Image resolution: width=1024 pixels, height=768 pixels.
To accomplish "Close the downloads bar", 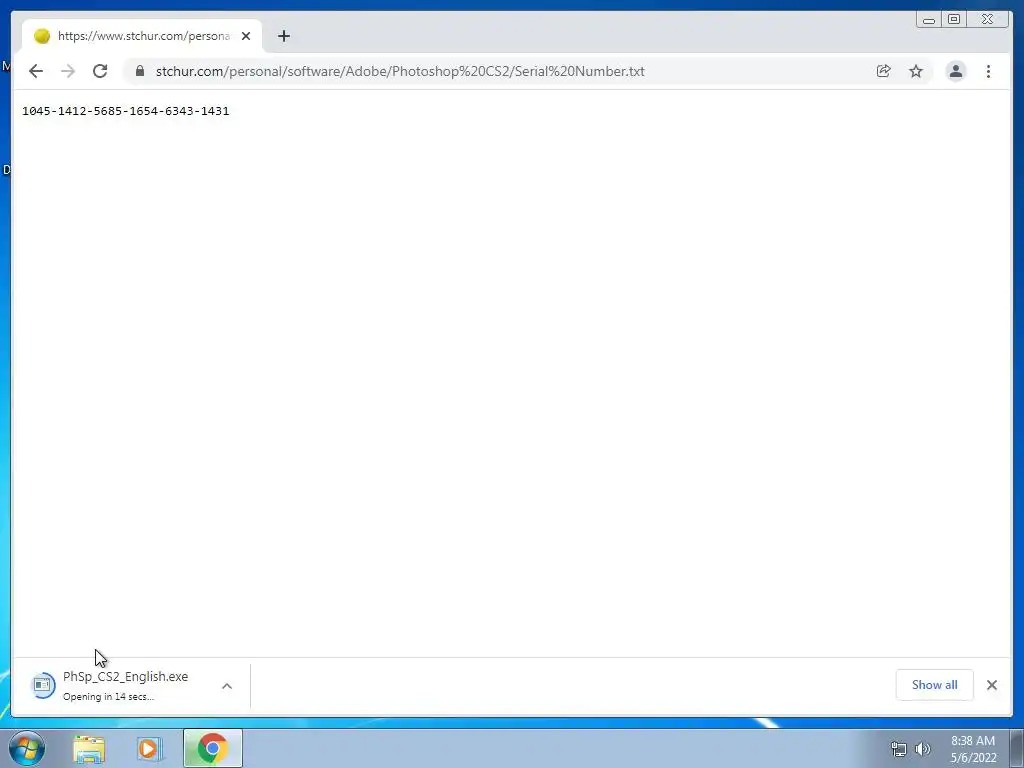I will click(x=992, y=685).
